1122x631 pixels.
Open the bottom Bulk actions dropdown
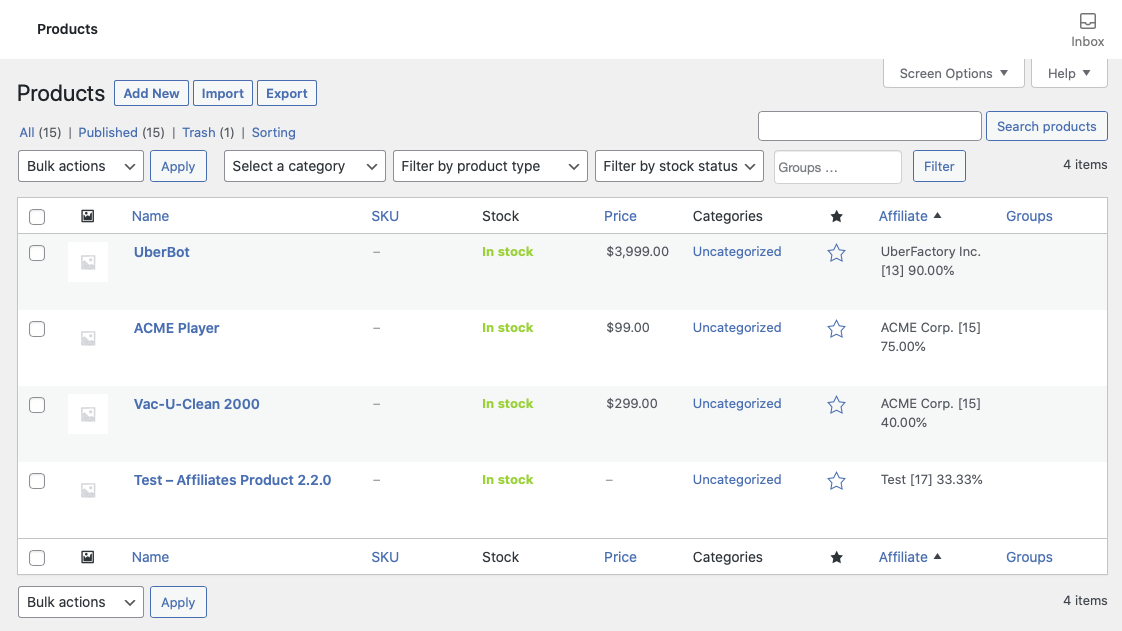point(81,602)
